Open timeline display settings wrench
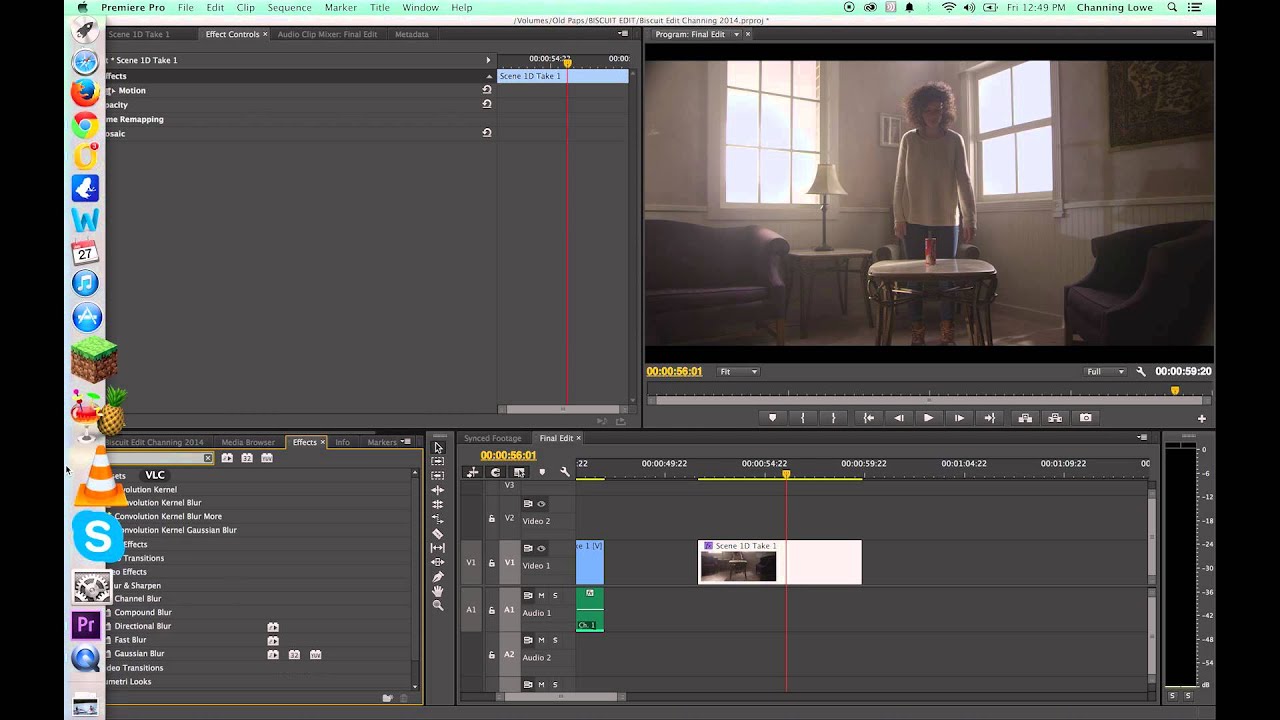The height and width of the screenshot is (720, 1280). coord(565,472)
